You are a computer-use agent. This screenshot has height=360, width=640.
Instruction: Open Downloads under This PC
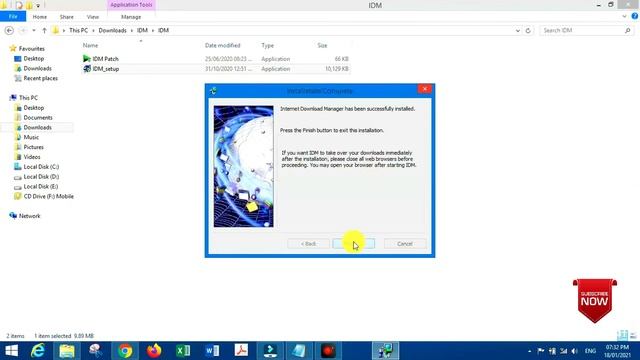pos(37,127)
